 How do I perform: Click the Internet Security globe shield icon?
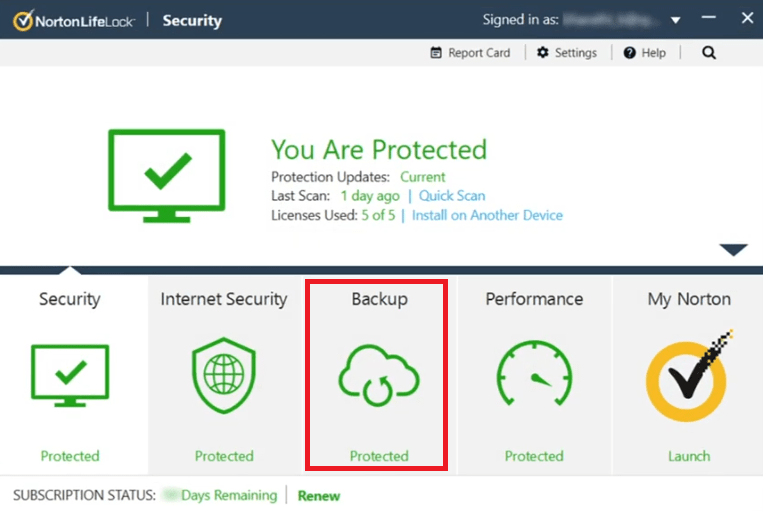[224, 375]
